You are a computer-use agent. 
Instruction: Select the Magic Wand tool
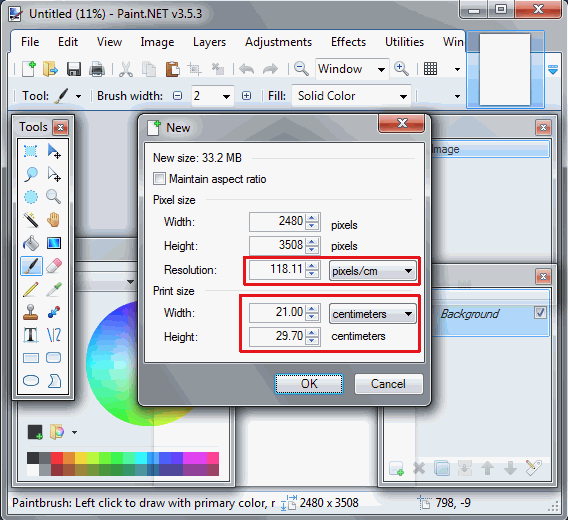coord(31,220)
